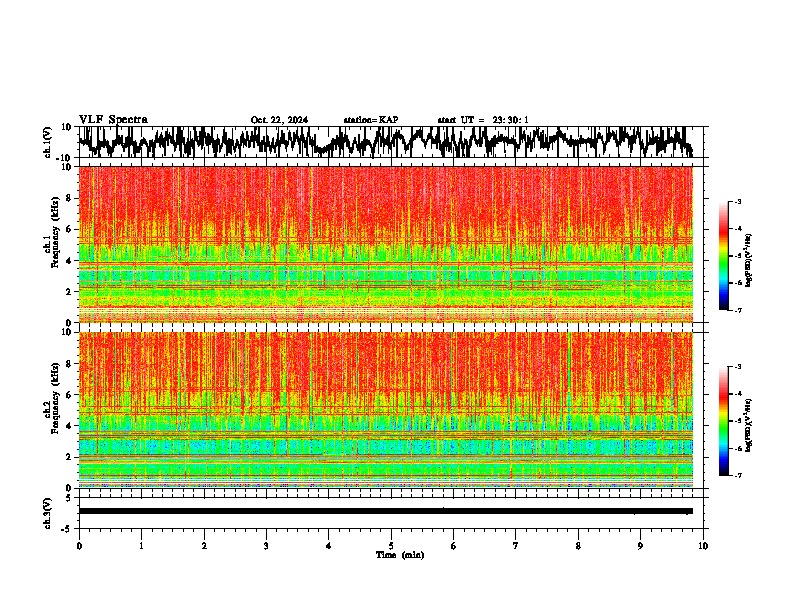The image size is (792, 612).
Task: Click the time-axis end label "10"
Action: pos(703,546)
